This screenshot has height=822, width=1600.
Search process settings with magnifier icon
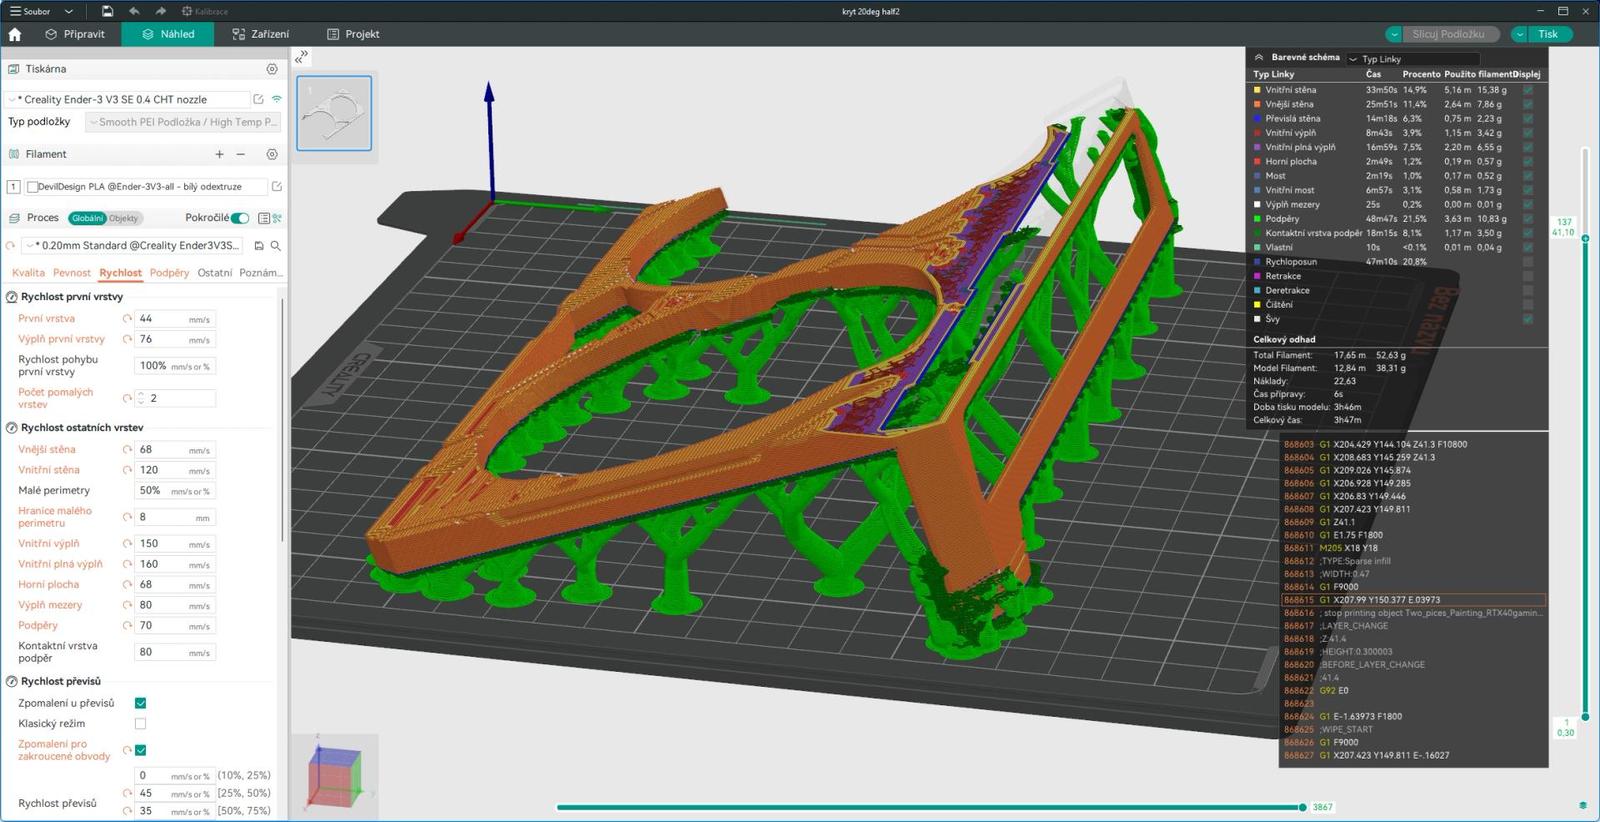coord(276,245)
